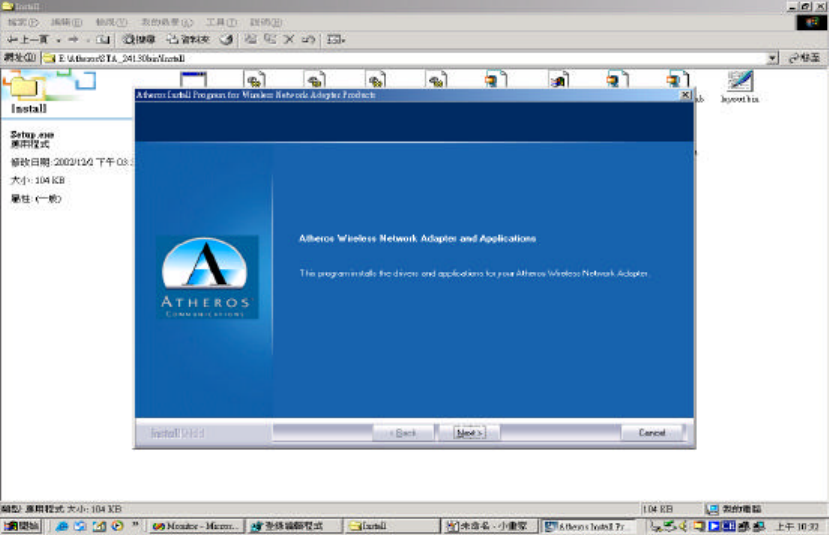Select the layout.bin file icon
The image size is (829, 535).
tap(740, 87)
